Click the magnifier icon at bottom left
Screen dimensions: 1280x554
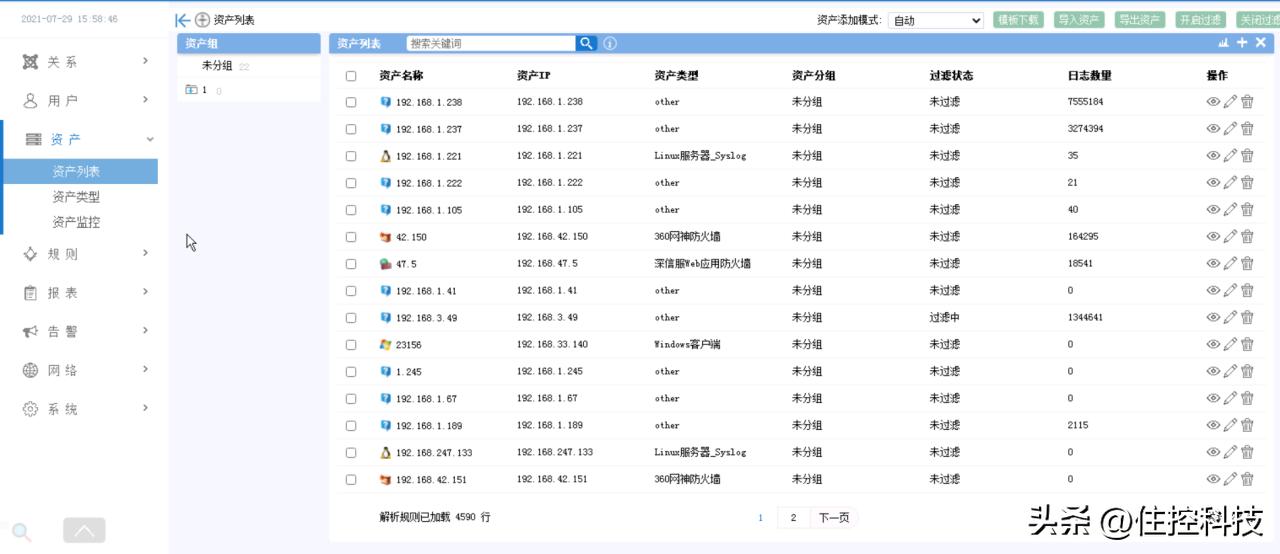click(22, 532)
